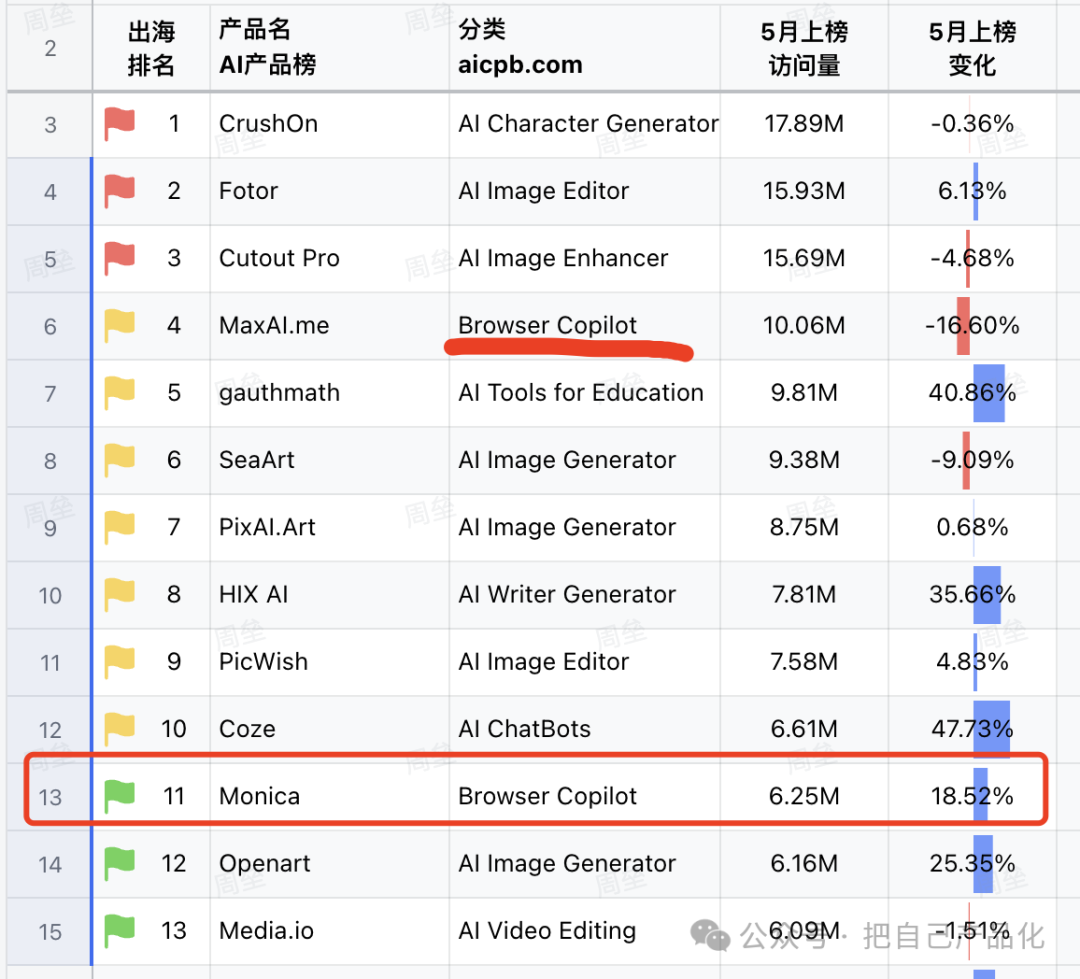The image size is (1080, 979).
Task: Click the yellow flag in Coze row
Action: [x=120, y=729]
